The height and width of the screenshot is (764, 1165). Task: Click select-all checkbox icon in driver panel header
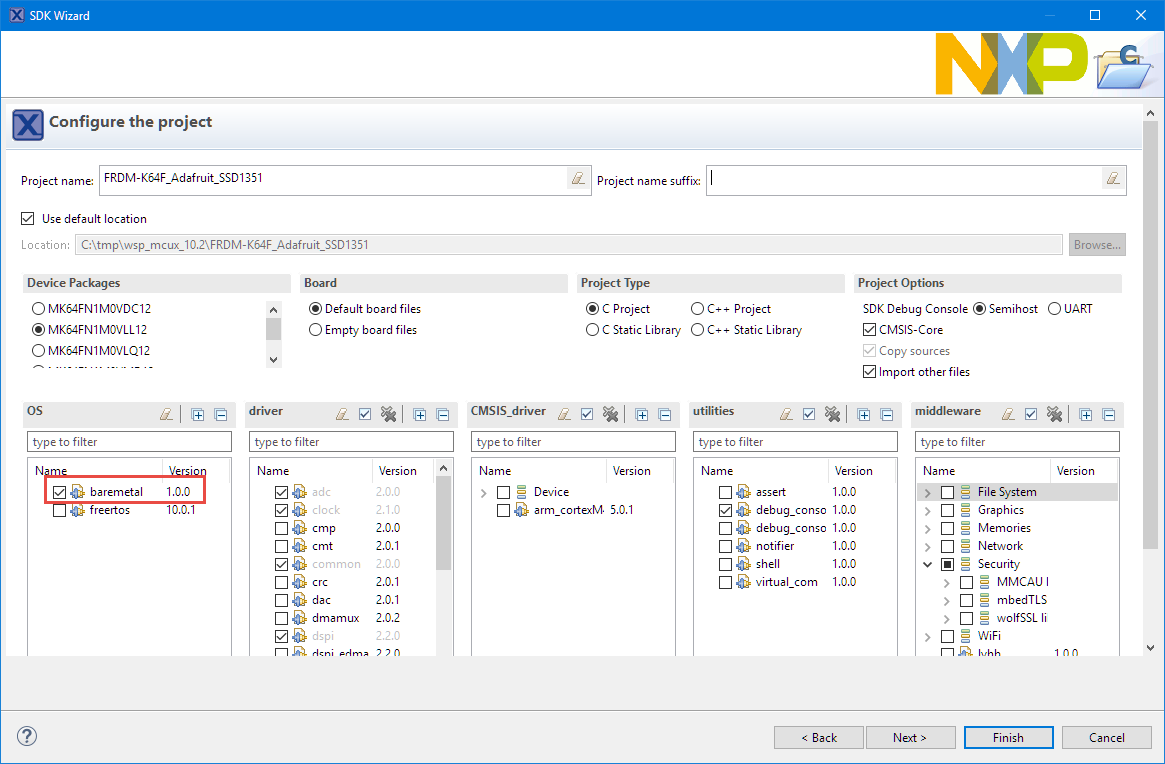[x=366, y=414]
